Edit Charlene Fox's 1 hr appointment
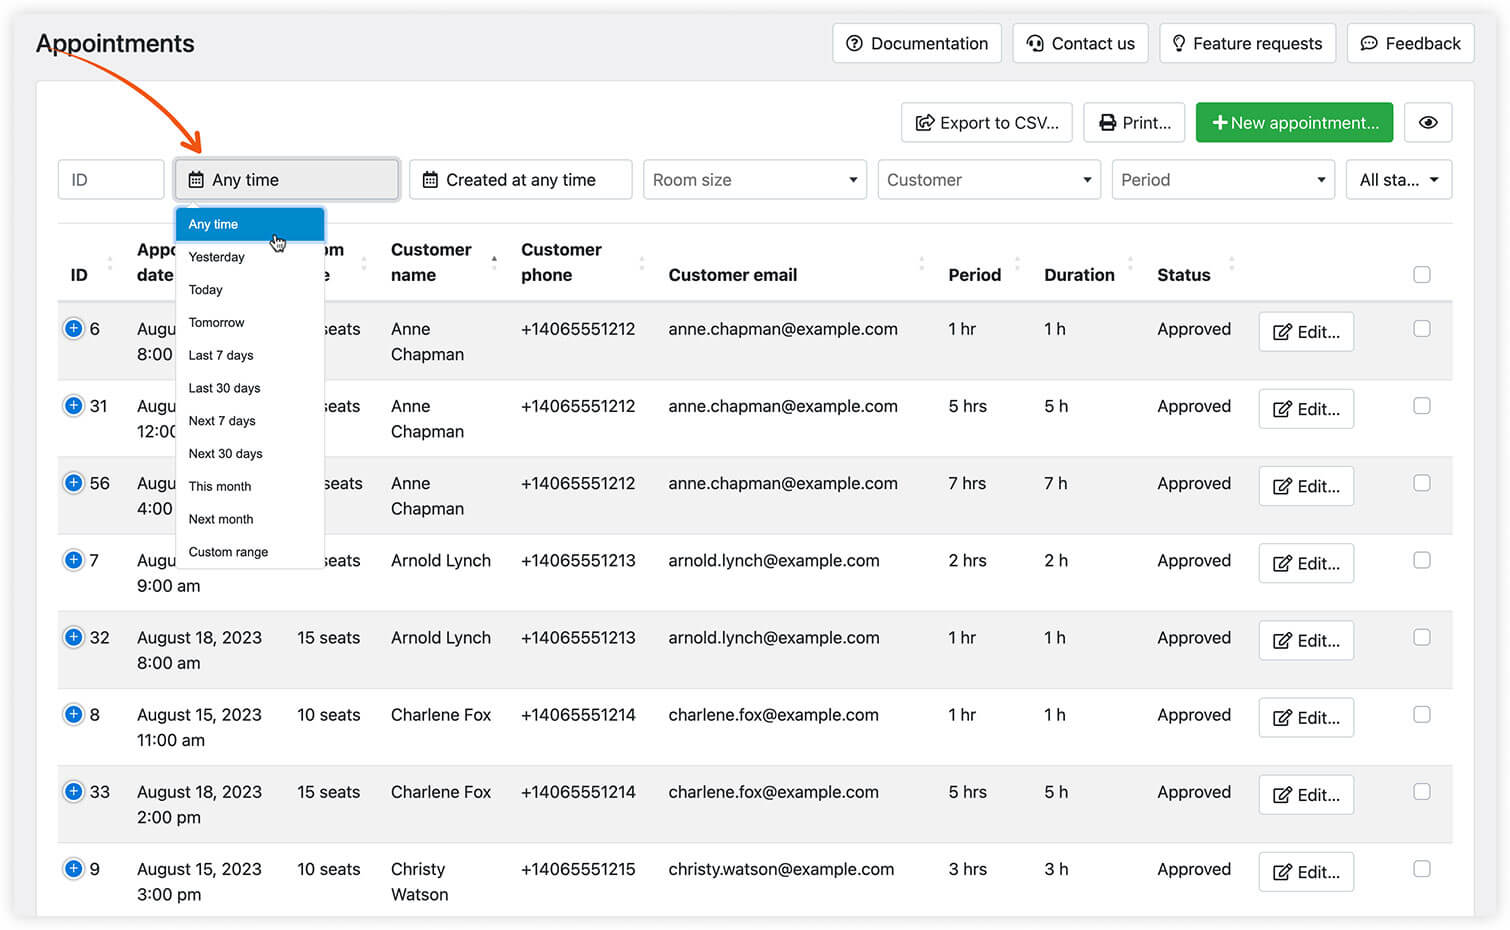 tap(1306, 717)
